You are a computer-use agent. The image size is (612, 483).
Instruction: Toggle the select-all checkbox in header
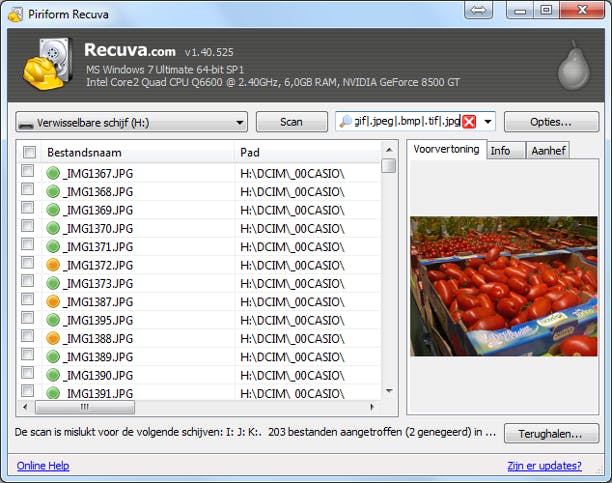pyautogui.click(x=29, y=152)
